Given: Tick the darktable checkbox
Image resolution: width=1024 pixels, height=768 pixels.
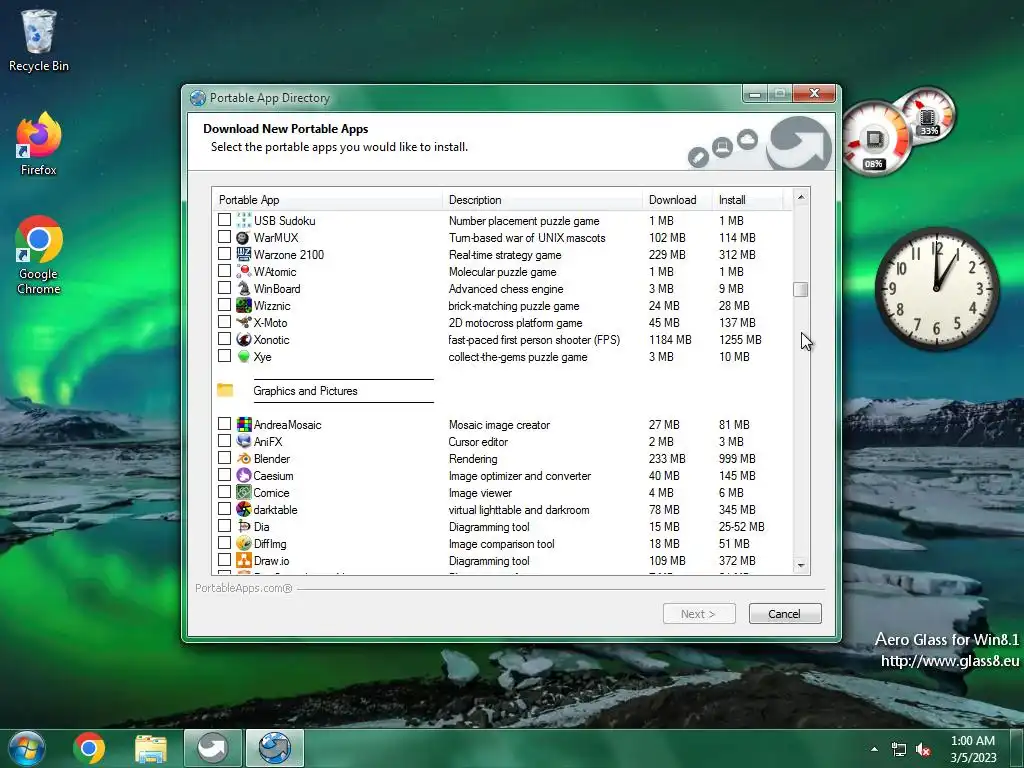Looking at the screenshot, I should tap(224, 509).
